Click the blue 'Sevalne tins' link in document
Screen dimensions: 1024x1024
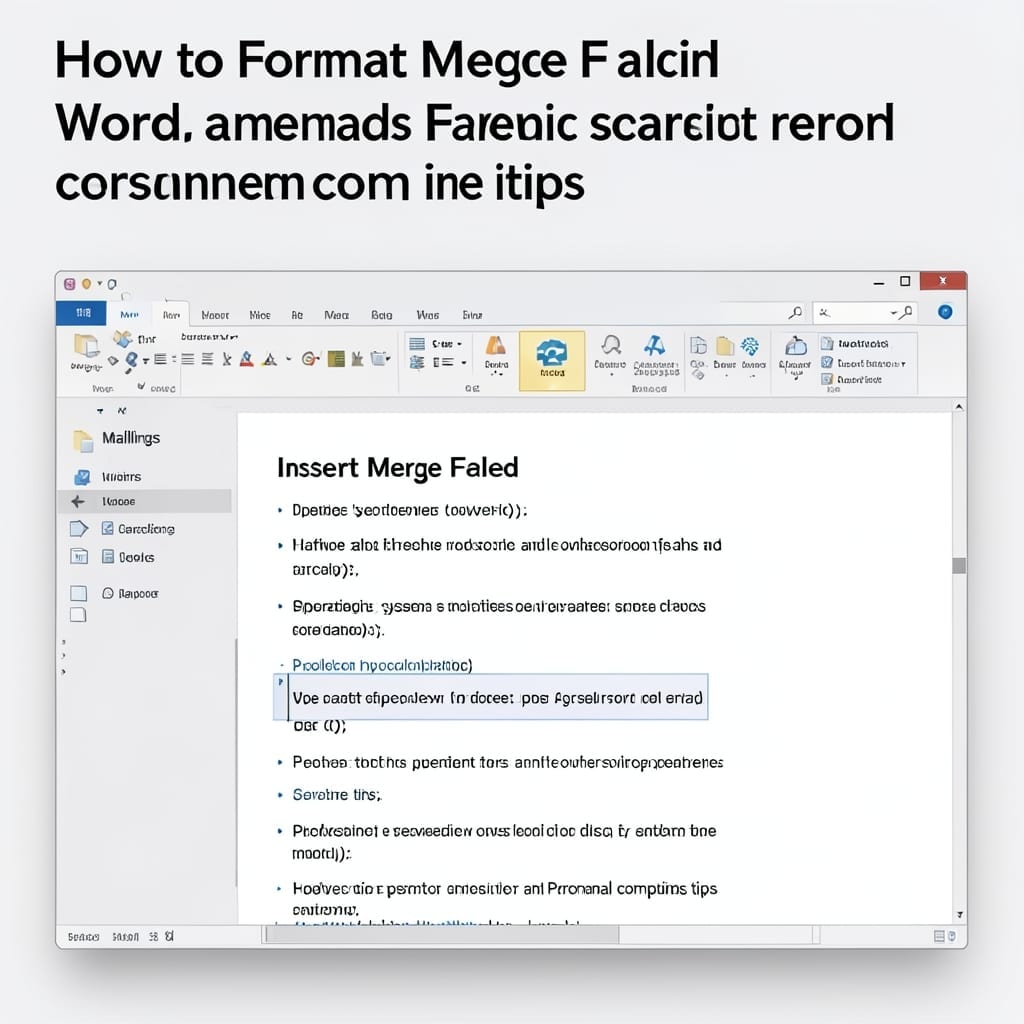[337, 795]
